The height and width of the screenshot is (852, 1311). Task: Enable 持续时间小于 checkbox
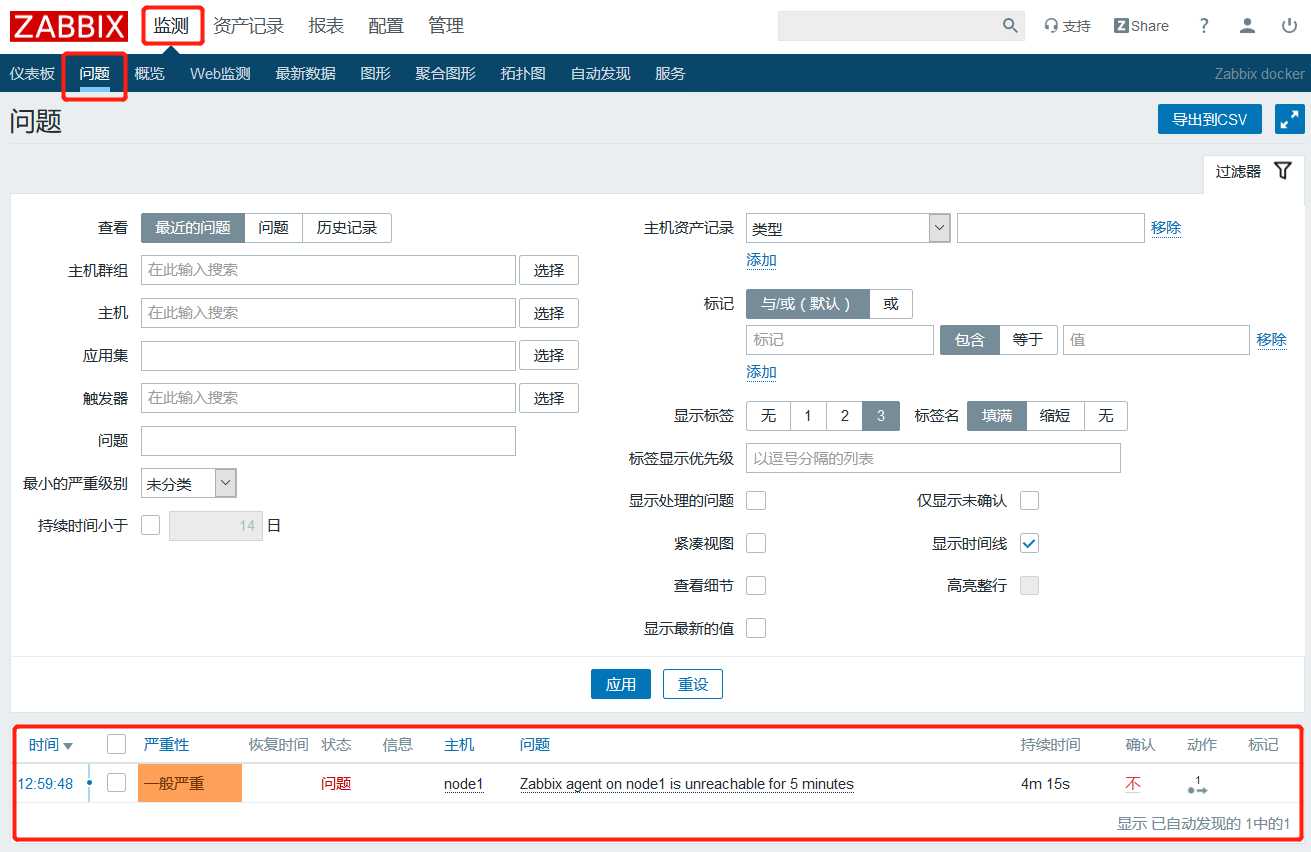[150, 525]
